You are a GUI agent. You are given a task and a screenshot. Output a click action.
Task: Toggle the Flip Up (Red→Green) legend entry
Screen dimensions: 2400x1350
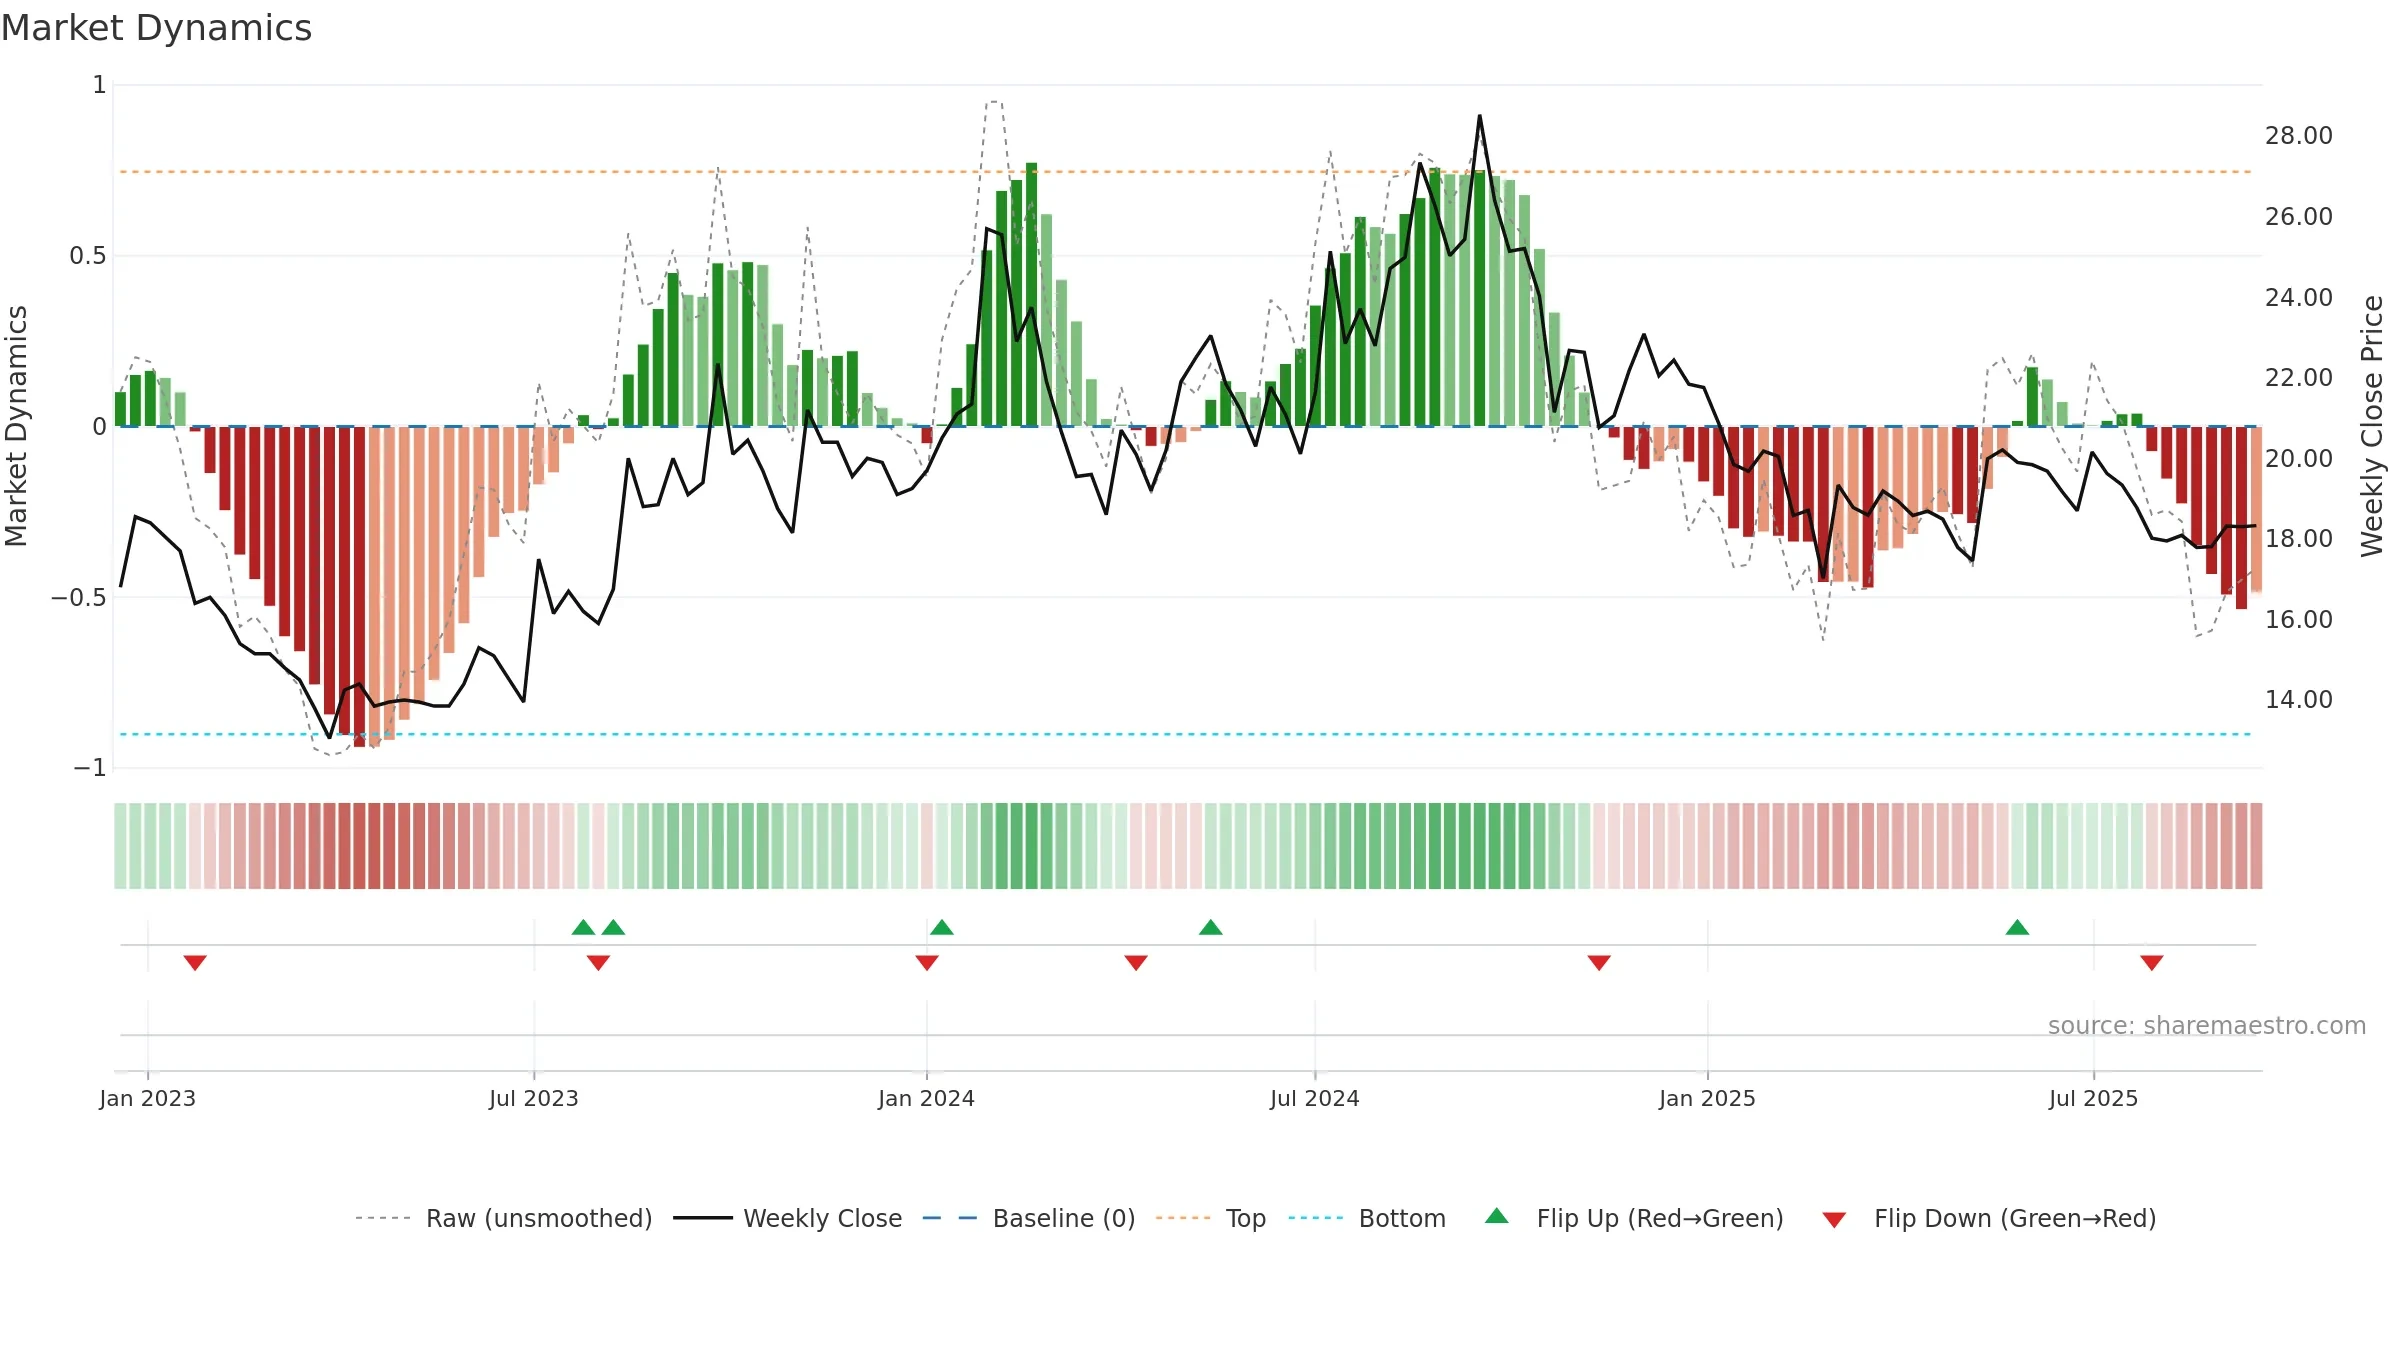1634,1218
